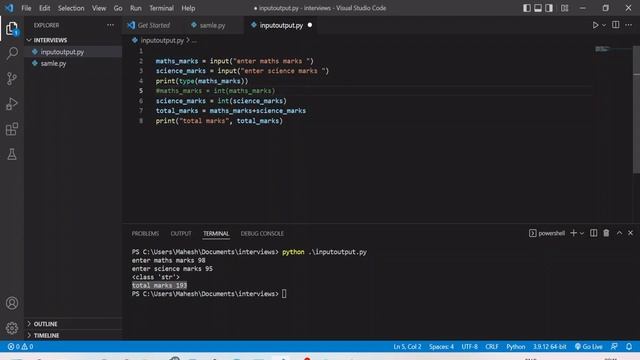Toggle the primary side bar layout

[527, 8]
